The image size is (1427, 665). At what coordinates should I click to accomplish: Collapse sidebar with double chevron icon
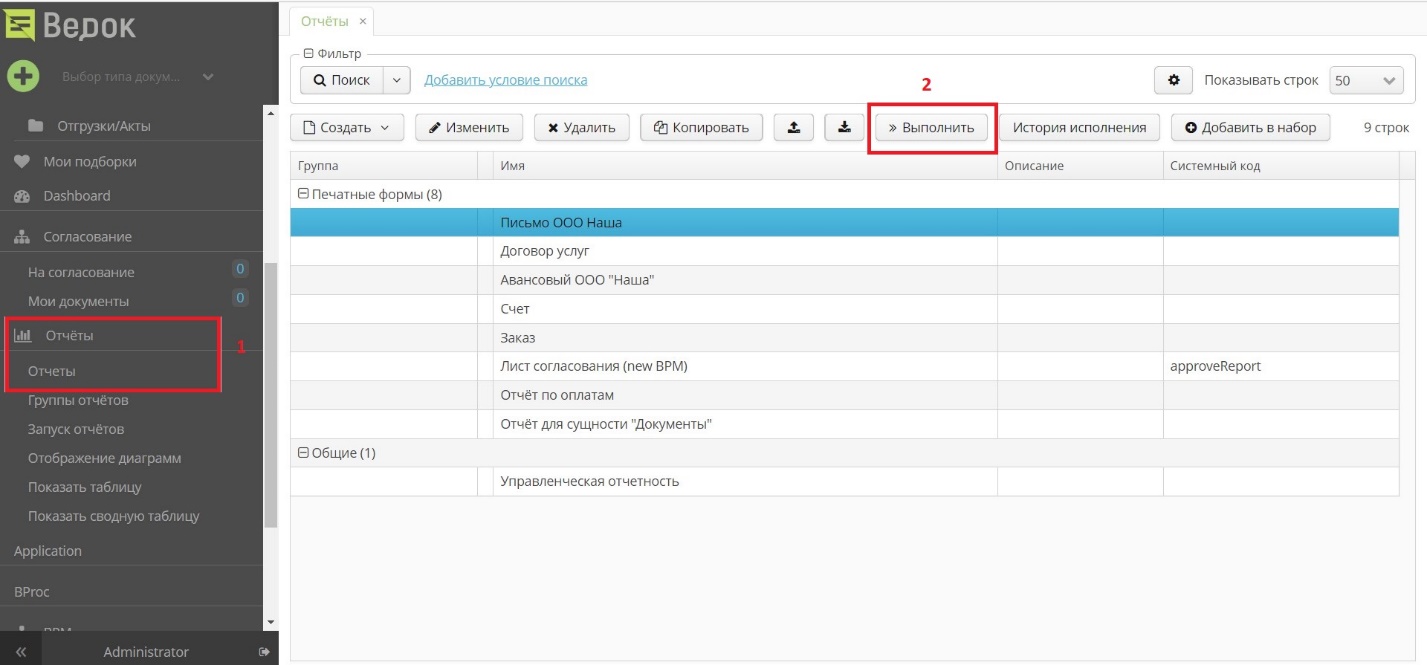[21, 652]
